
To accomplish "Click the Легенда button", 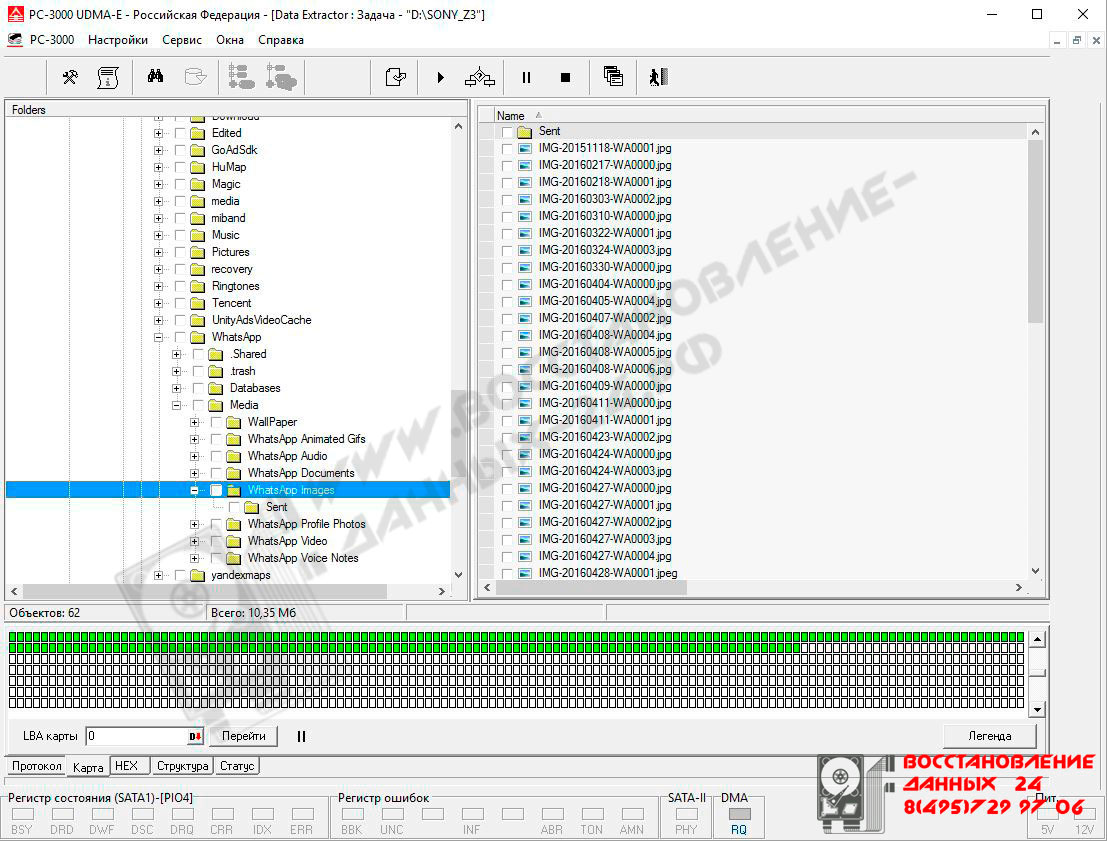I will [989, 736].
